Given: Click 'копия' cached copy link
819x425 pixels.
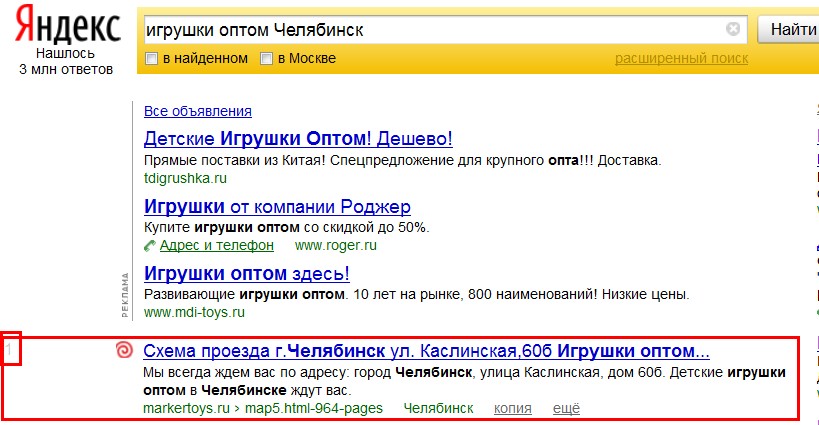Looking at the screenshot, I should pos(513,408).
